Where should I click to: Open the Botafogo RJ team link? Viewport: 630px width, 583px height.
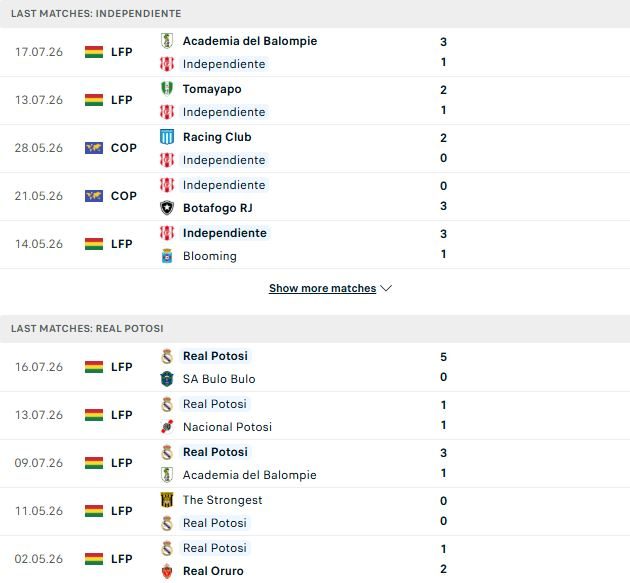[218, 208]
